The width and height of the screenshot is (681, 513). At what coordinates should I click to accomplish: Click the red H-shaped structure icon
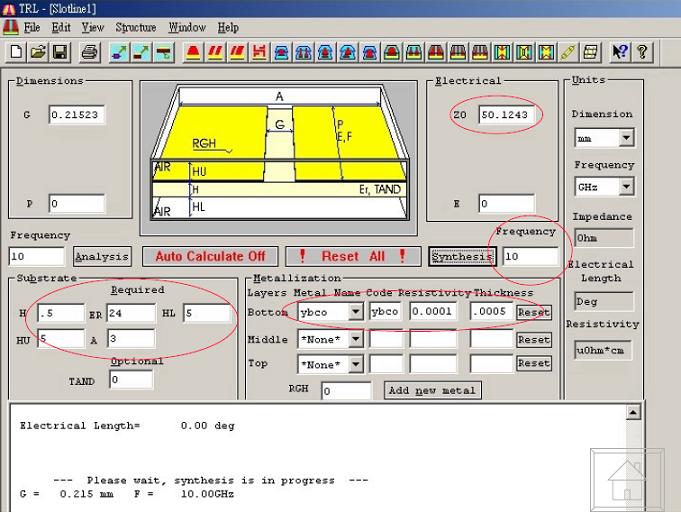259,52
